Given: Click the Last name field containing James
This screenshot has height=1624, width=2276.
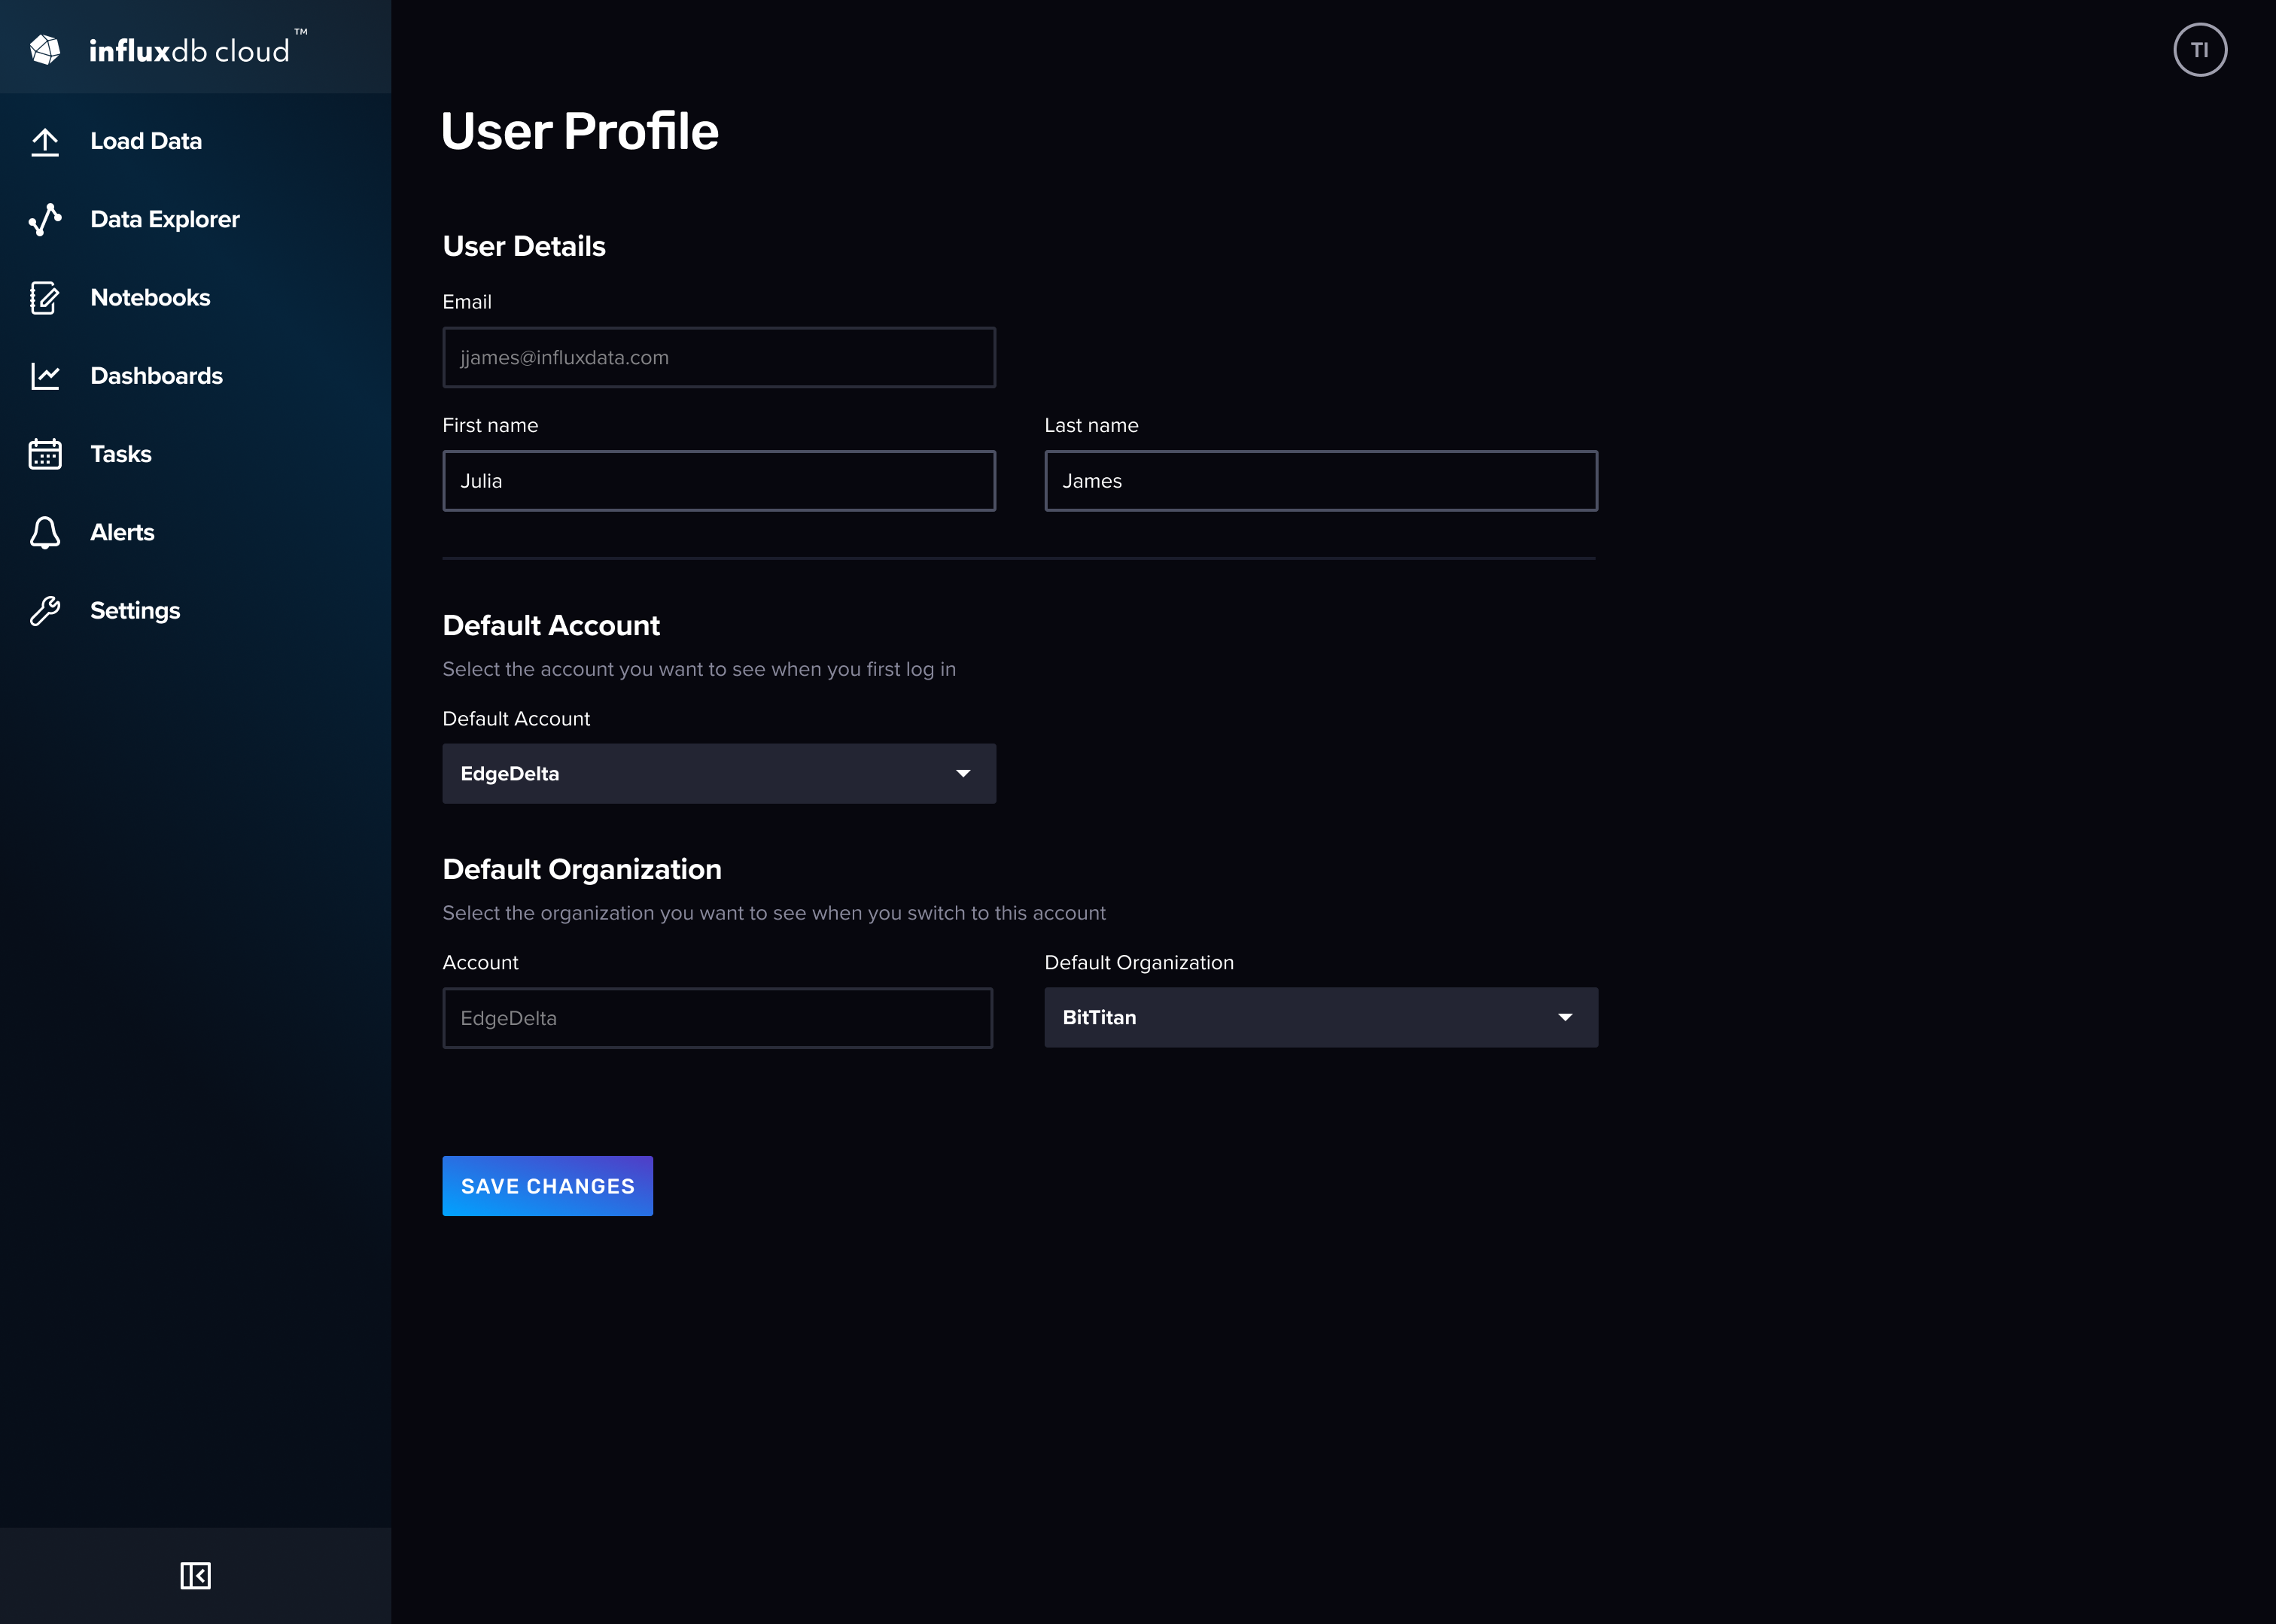Looking at the screenshot, I should point(1320,481).
